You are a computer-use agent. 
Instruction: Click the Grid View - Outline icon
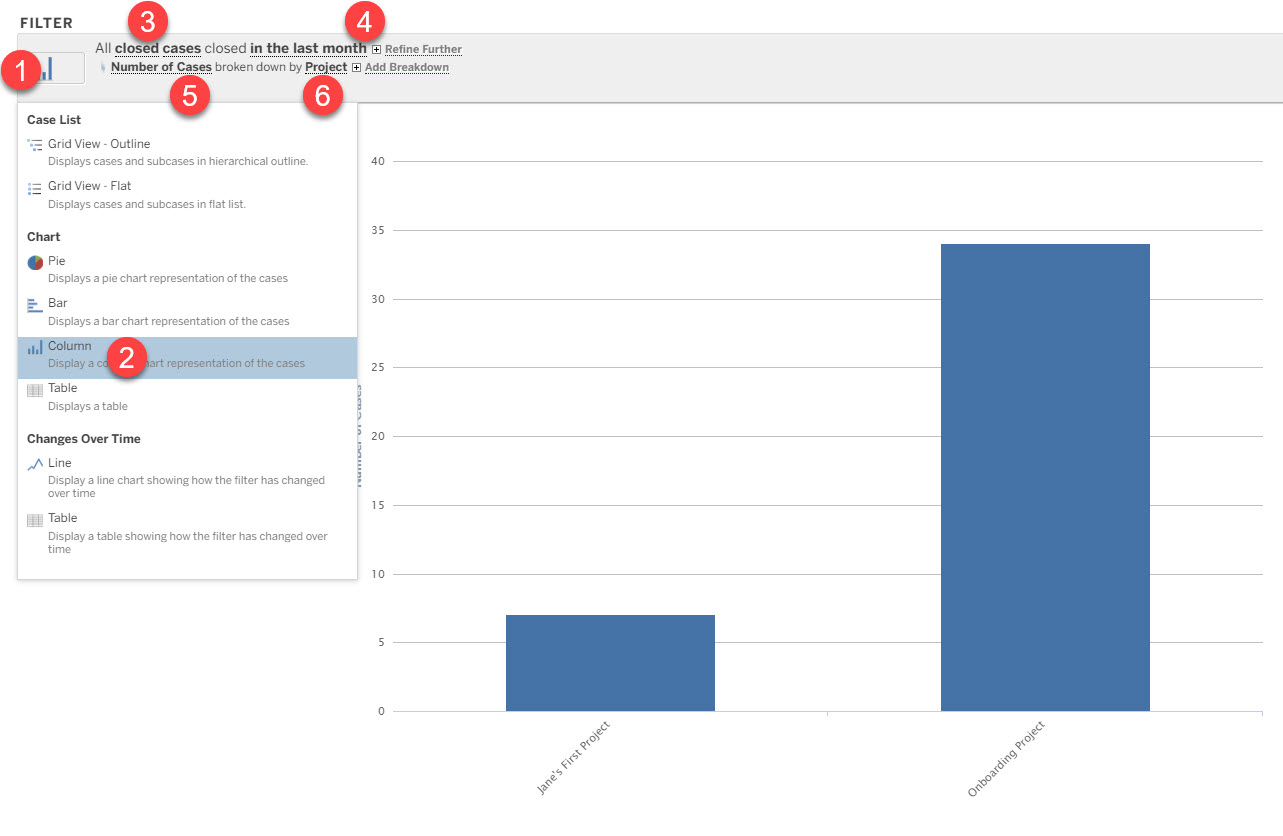[x=35, y=144]
